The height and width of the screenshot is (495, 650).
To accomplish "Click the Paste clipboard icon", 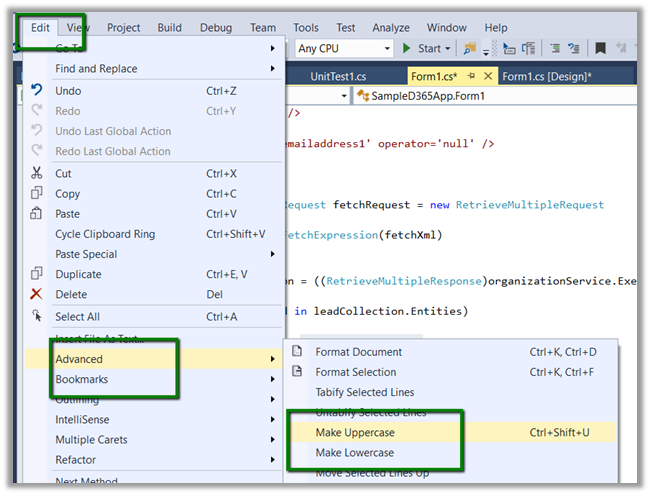I will pos(37,213).
